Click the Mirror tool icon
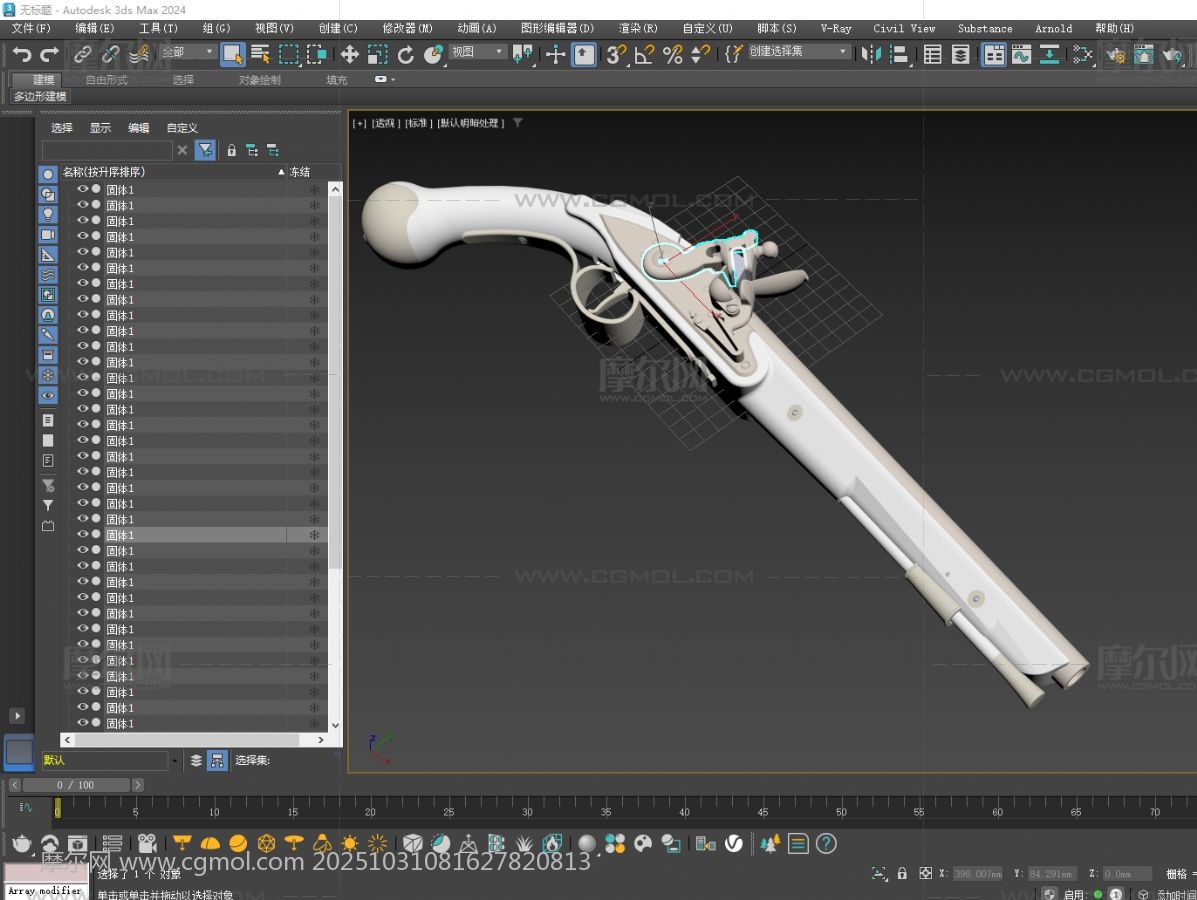The image size is (1197, 900). pyautogui.click(x=872, y=54)
